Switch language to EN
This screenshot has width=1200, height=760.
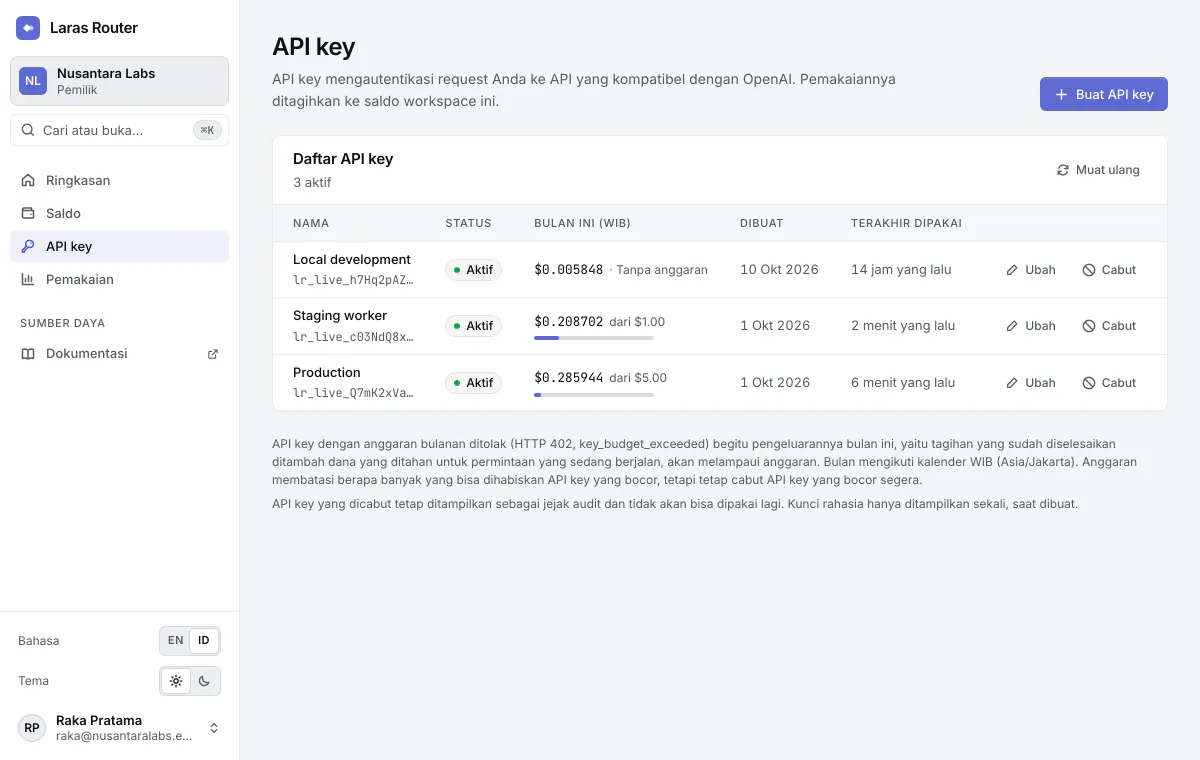[x=176, y=640]
